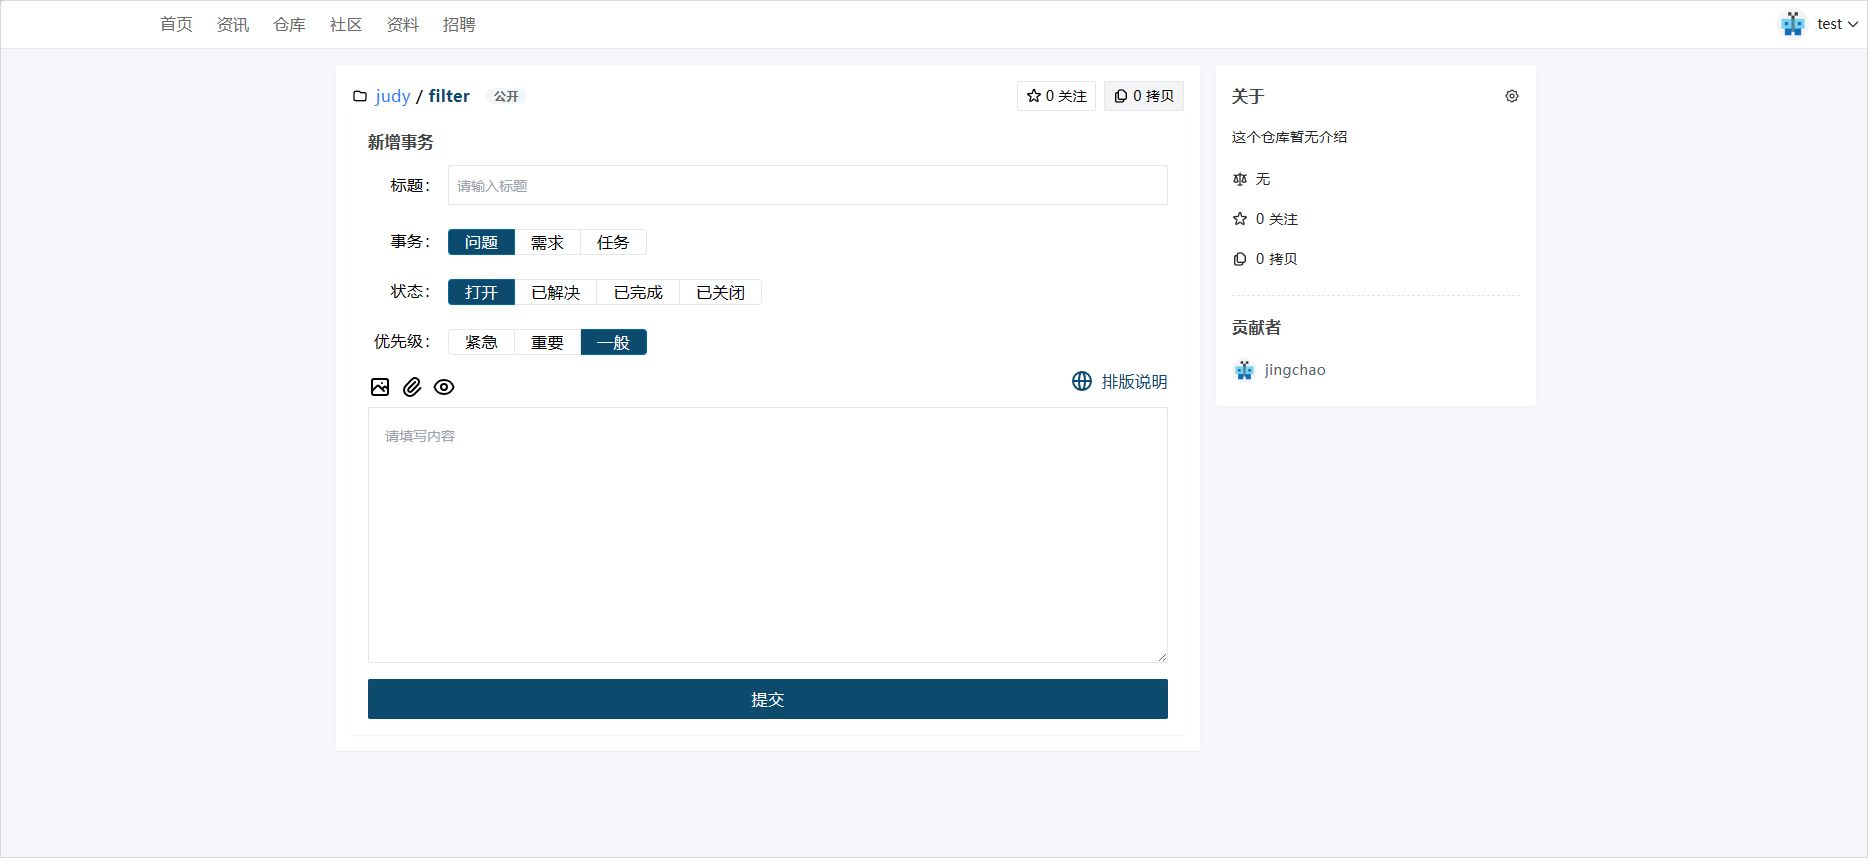Focus the 标题 title input field
The image size is (1868, 858).
pos(807,186)
